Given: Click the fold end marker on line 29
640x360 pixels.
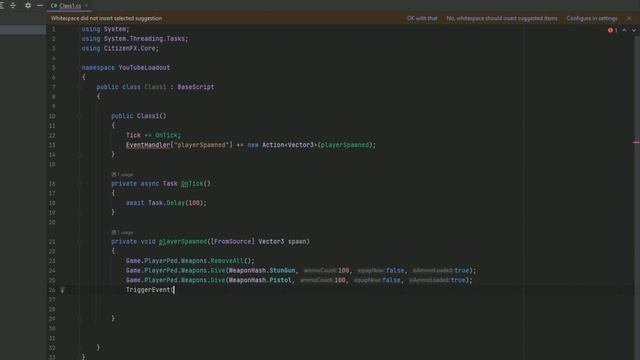Looking at the screenshot, I should pyautogui.click(x=80, y=318).
